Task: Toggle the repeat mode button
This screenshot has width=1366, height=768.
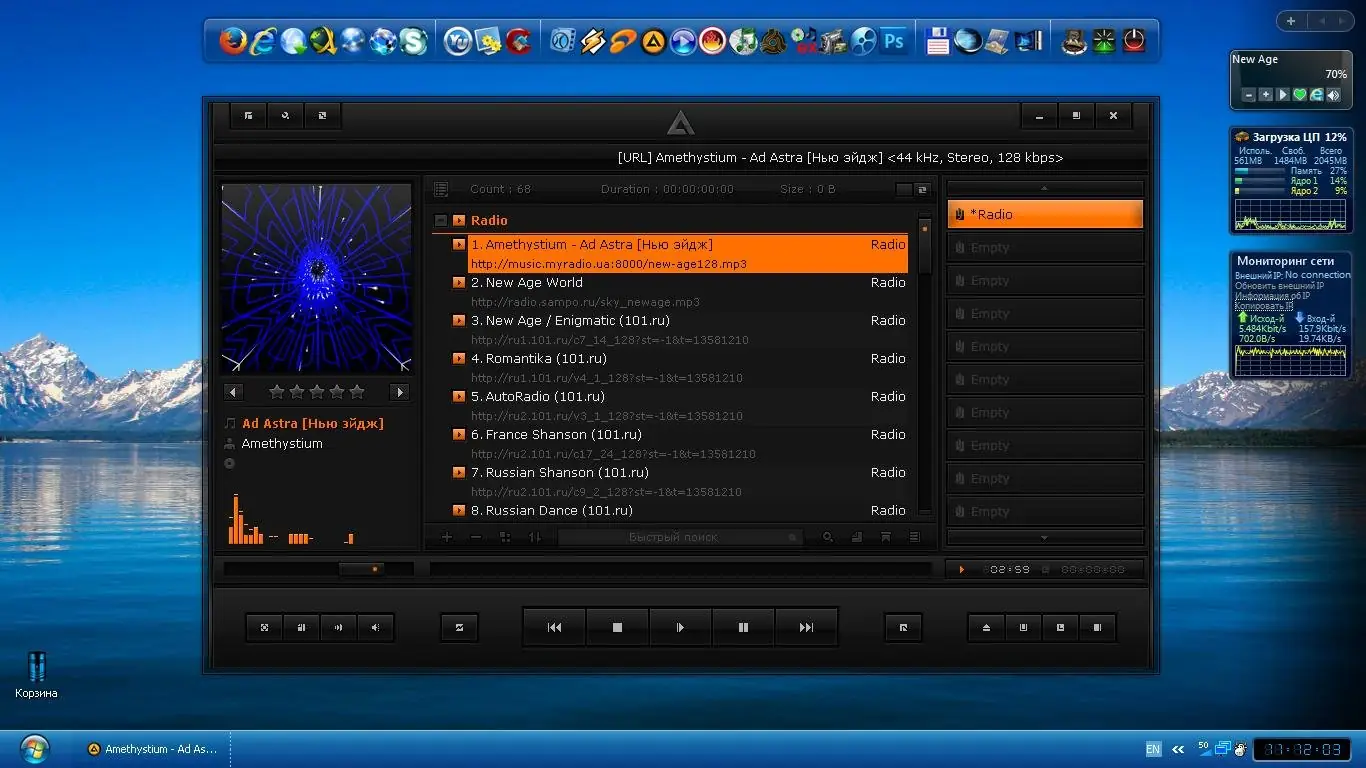Action: [x=902, y=627]
